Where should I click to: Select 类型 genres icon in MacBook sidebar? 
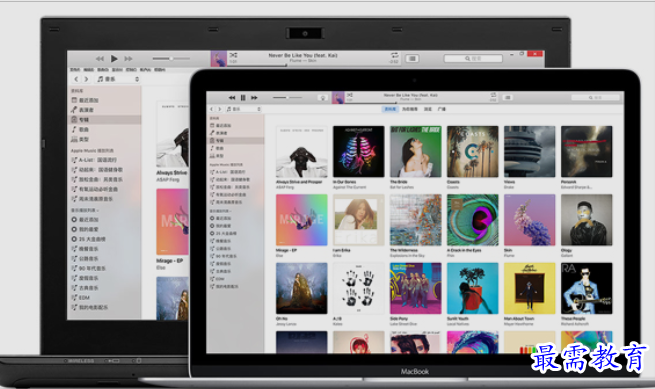pyautogui.click(x=212, y=156)
